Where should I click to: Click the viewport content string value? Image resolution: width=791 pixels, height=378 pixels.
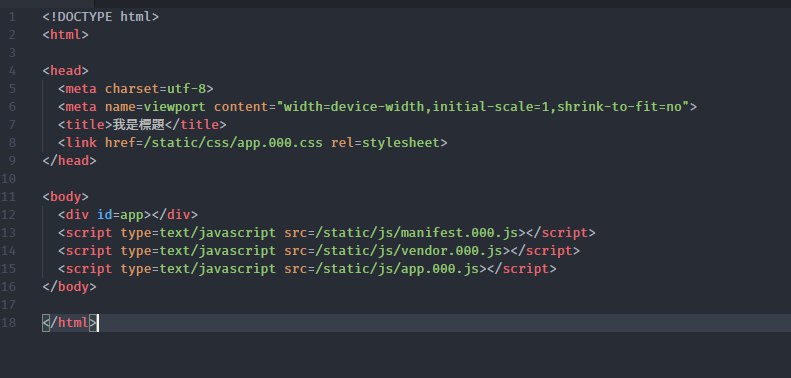[486, 107]
